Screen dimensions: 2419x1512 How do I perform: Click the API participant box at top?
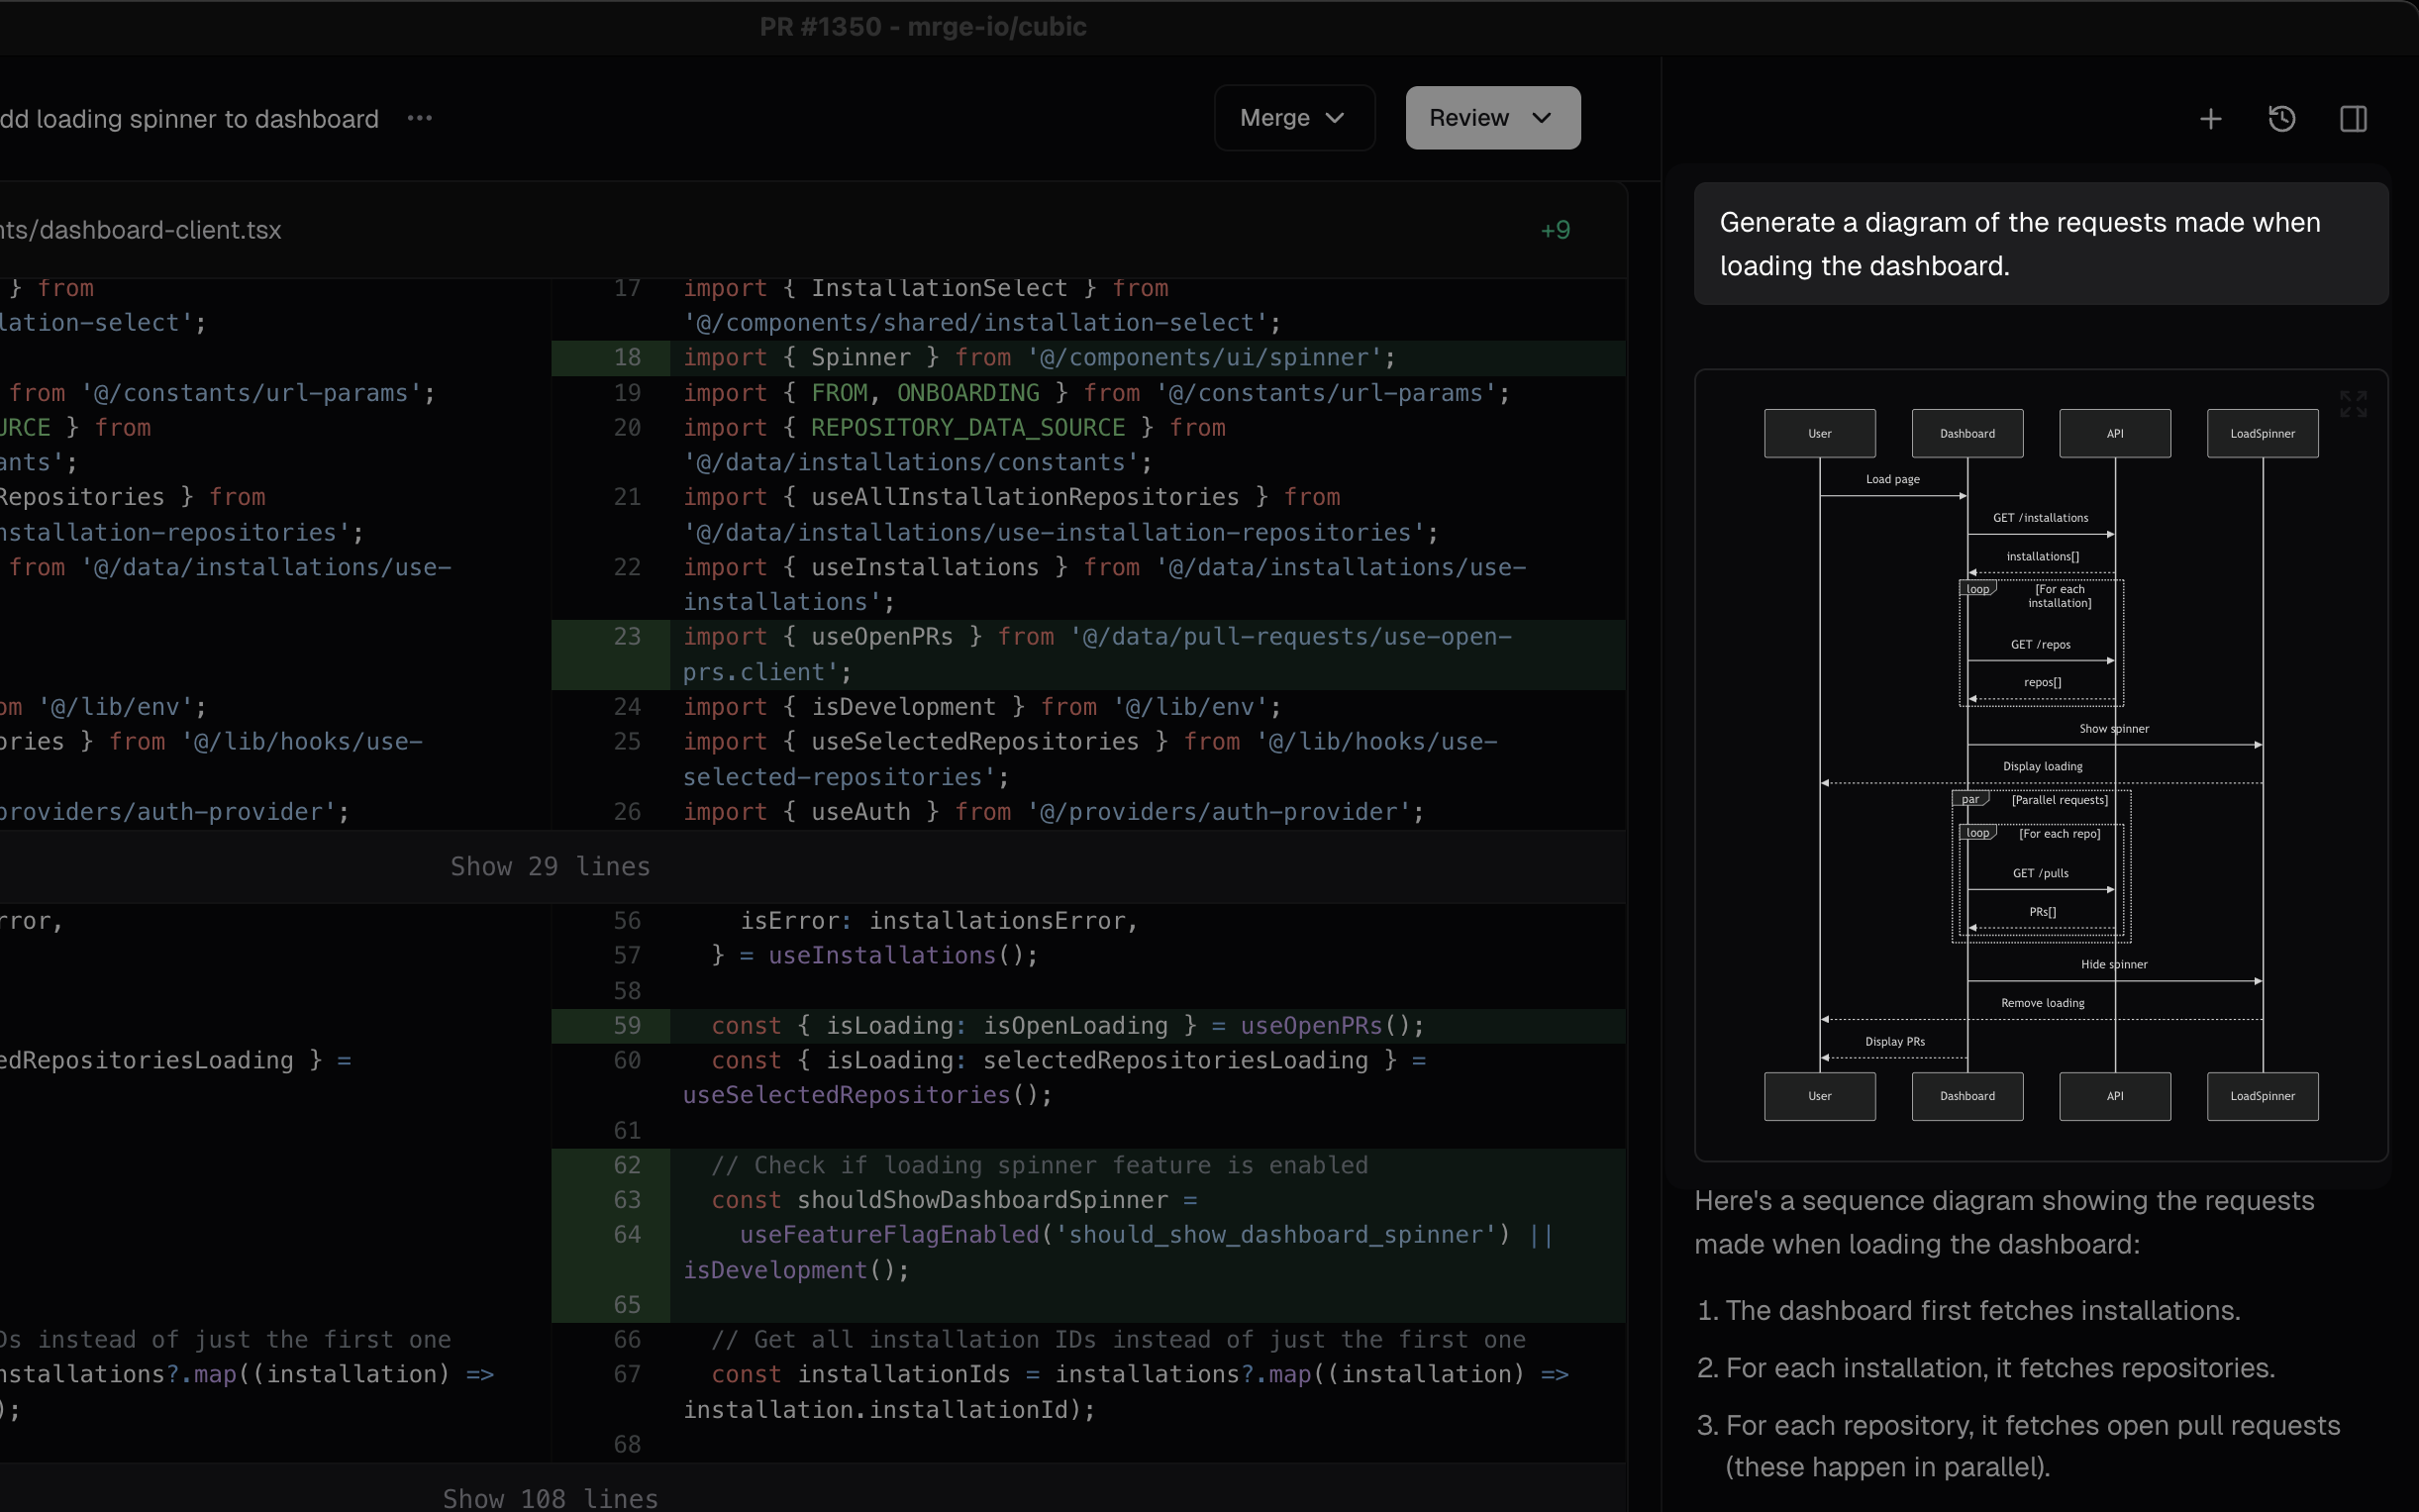coord(2114,433)
